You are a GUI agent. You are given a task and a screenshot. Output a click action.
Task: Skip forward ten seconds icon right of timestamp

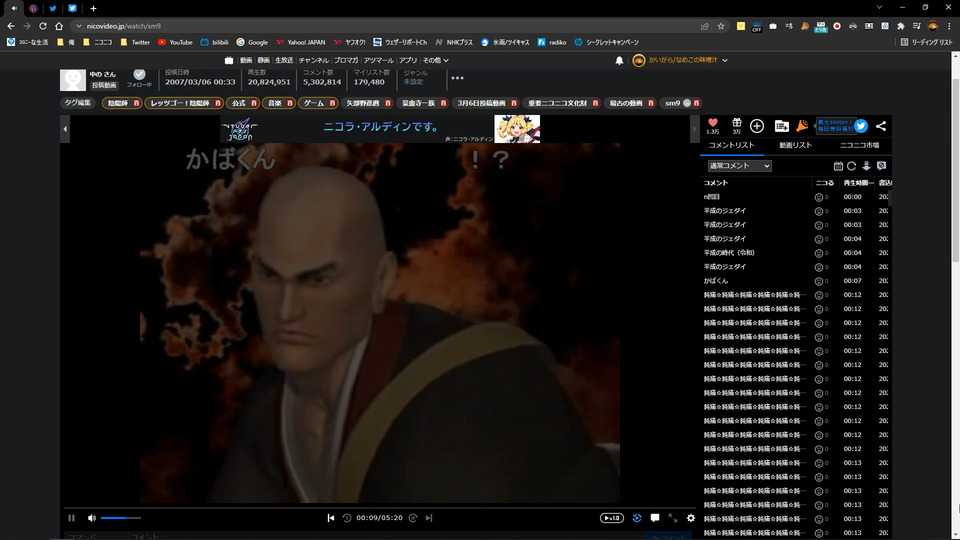pos(413,518)
